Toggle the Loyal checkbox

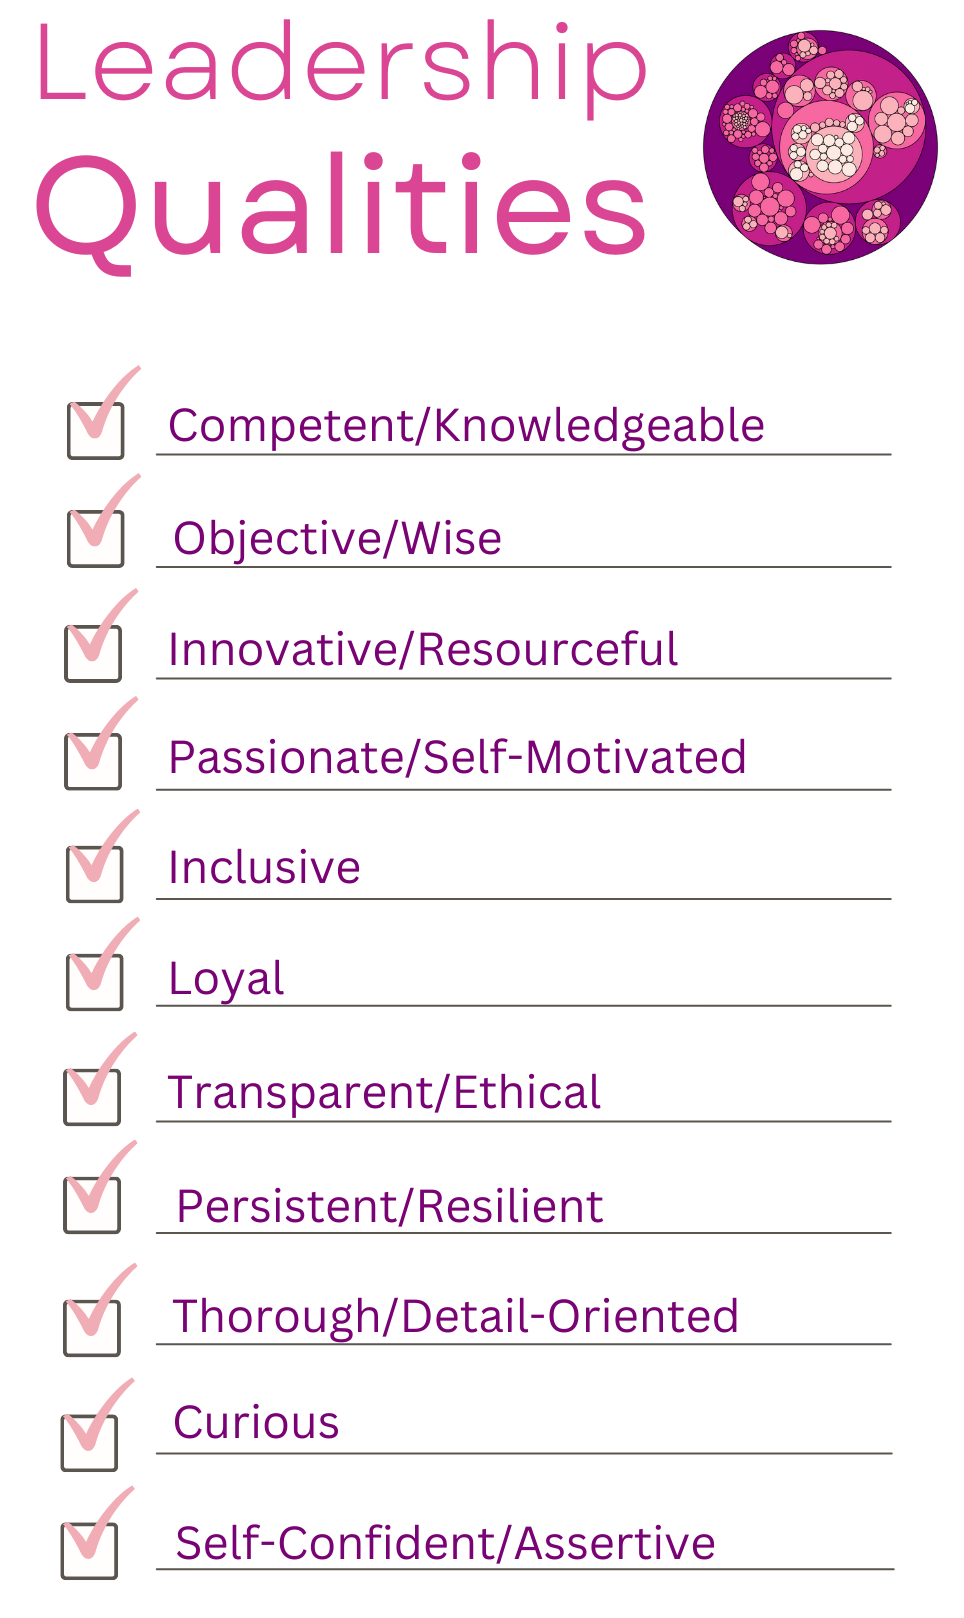(x=95, y=982)
